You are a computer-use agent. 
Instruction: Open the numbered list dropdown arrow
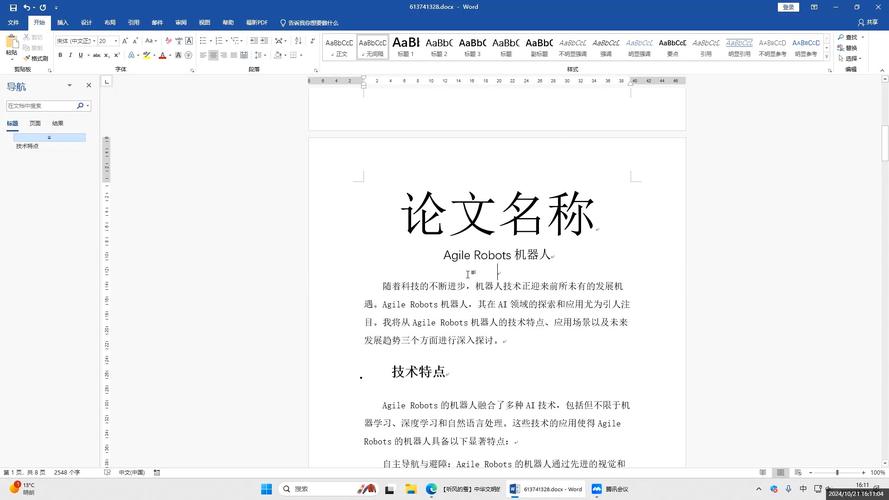[227, 41]
